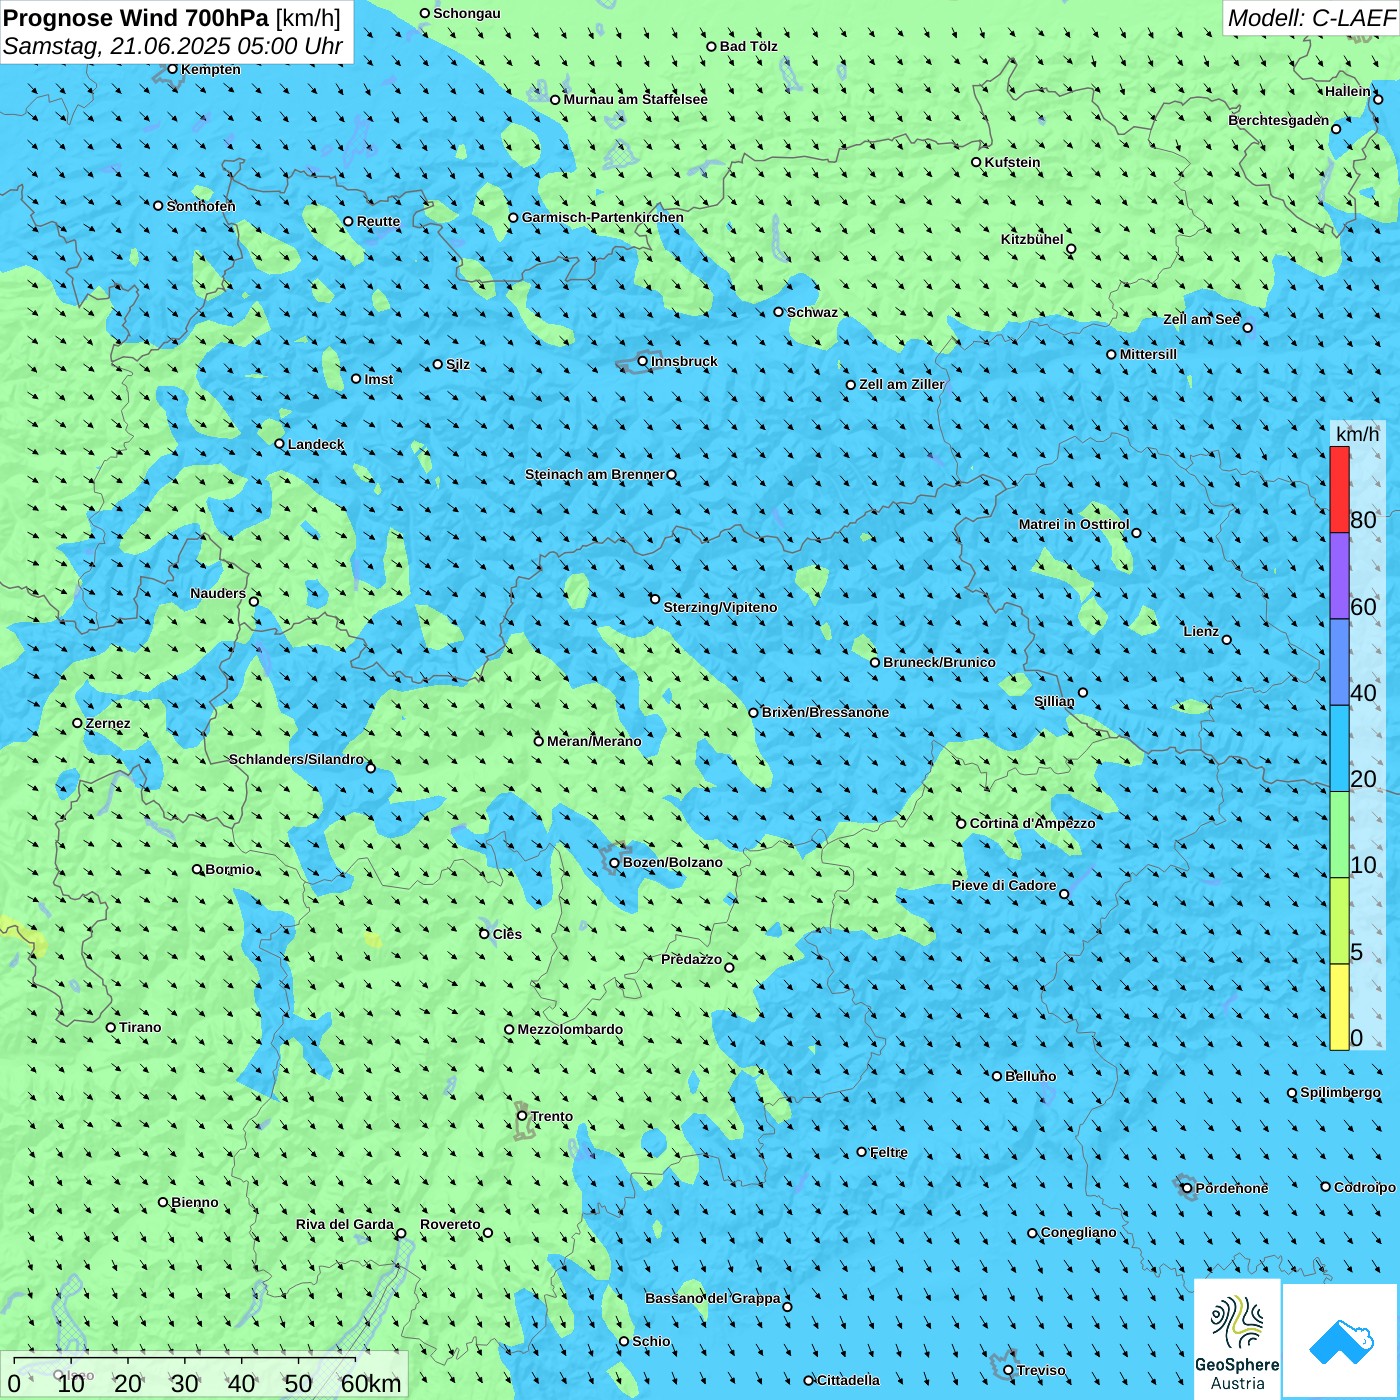Screen dimensions: 1400x1400
Task: Click the 'Mezzolombardo' label
Action: [x=570, y=1029]
